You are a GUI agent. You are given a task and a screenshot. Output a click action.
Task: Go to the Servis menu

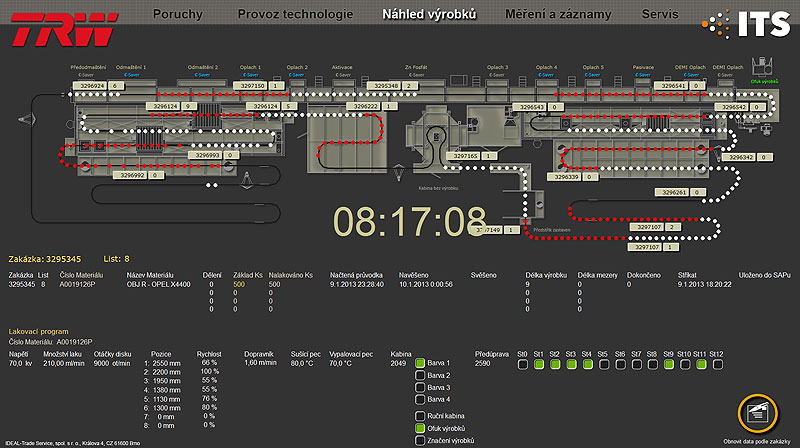click(x=661, y=15)
